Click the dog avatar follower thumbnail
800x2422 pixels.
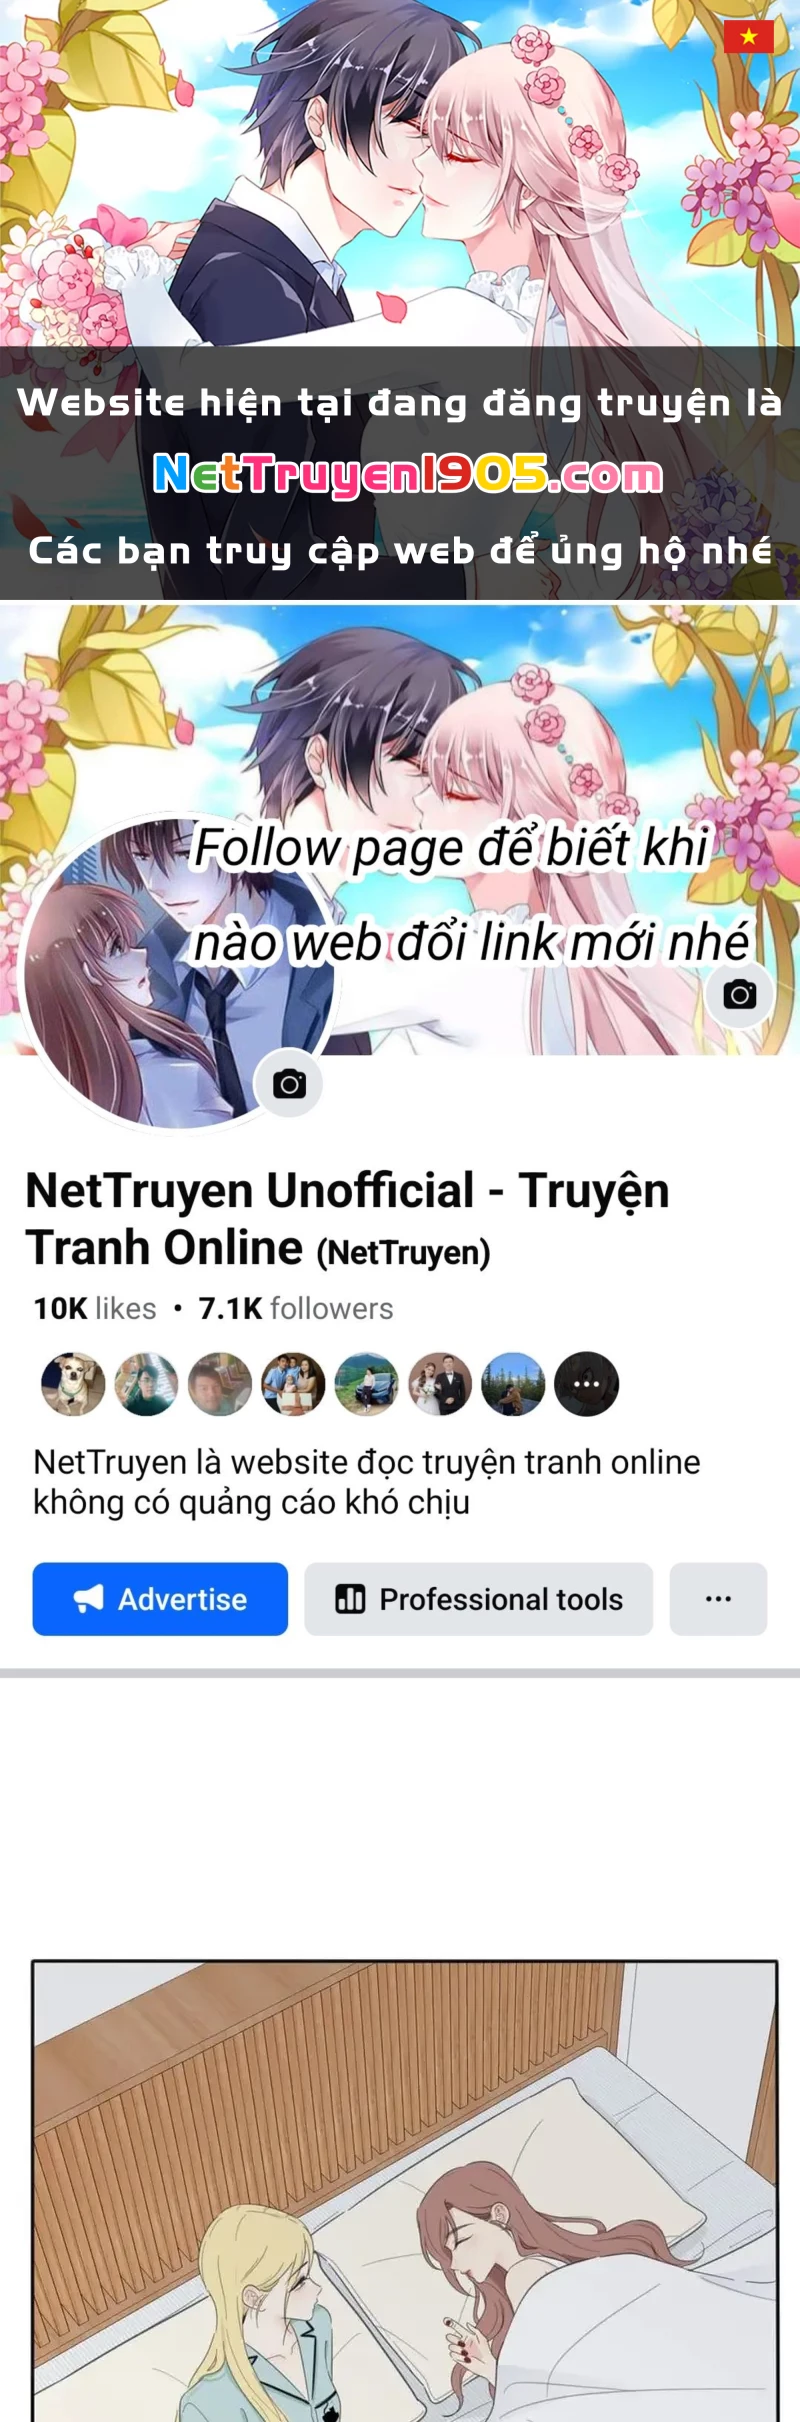click(x=73, y=1384)
